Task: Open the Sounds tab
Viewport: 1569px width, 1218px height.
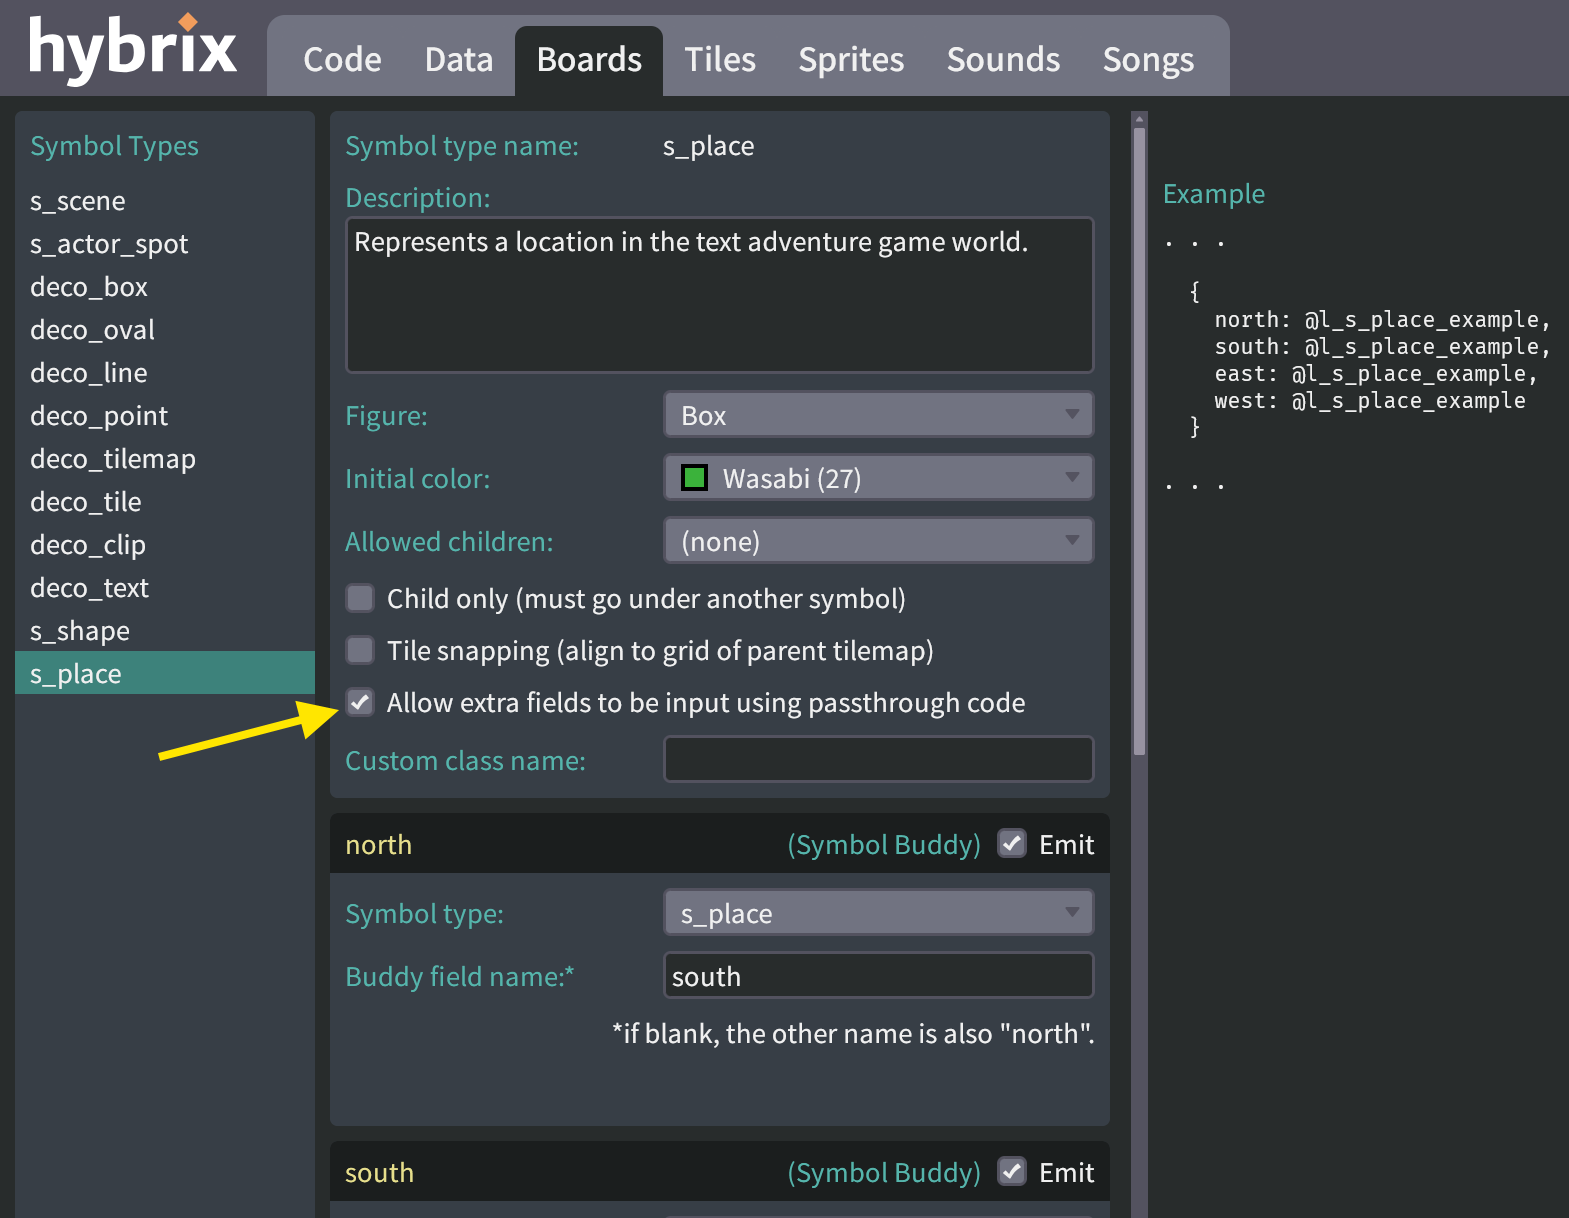Action: click(1003, 60)
